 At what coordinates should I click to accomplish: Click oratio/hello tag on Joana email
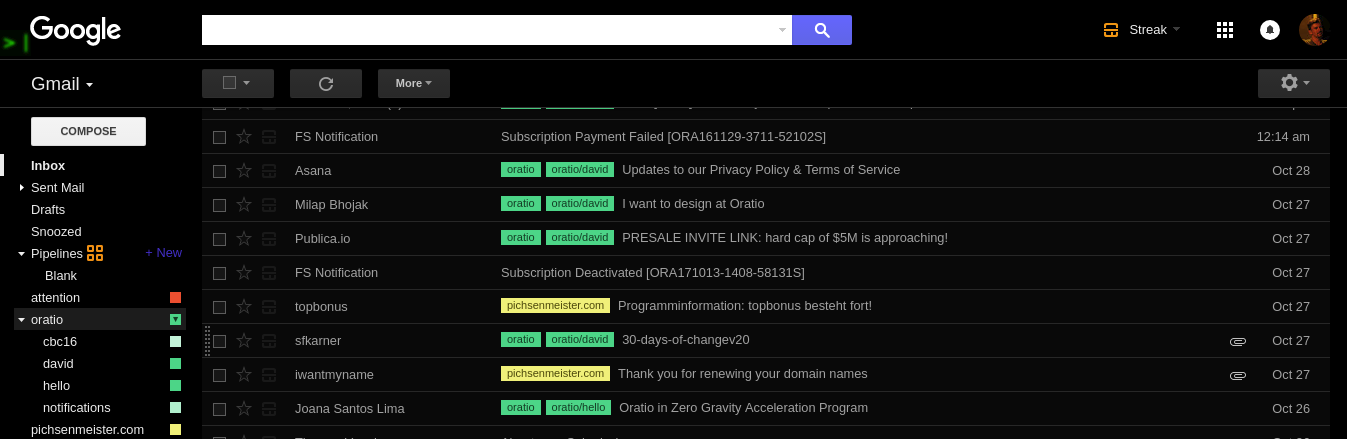click(x=578, y=407)
